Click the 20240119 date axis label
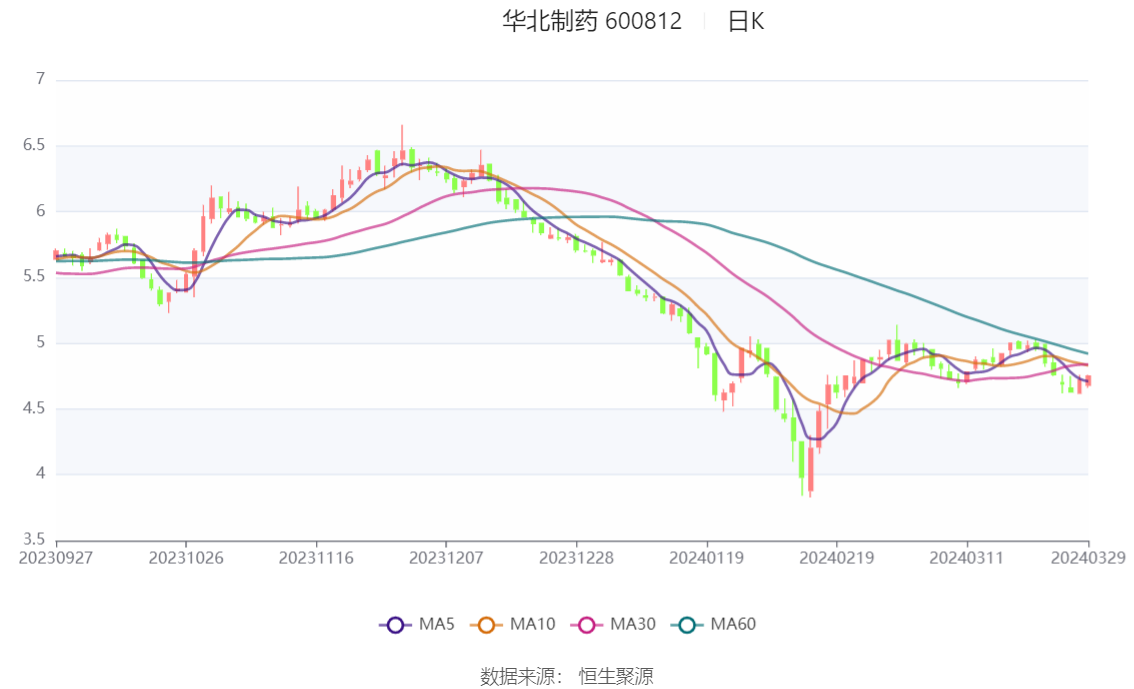The width and height of the screenshot is (1134, 689). [x=706, y=556]
